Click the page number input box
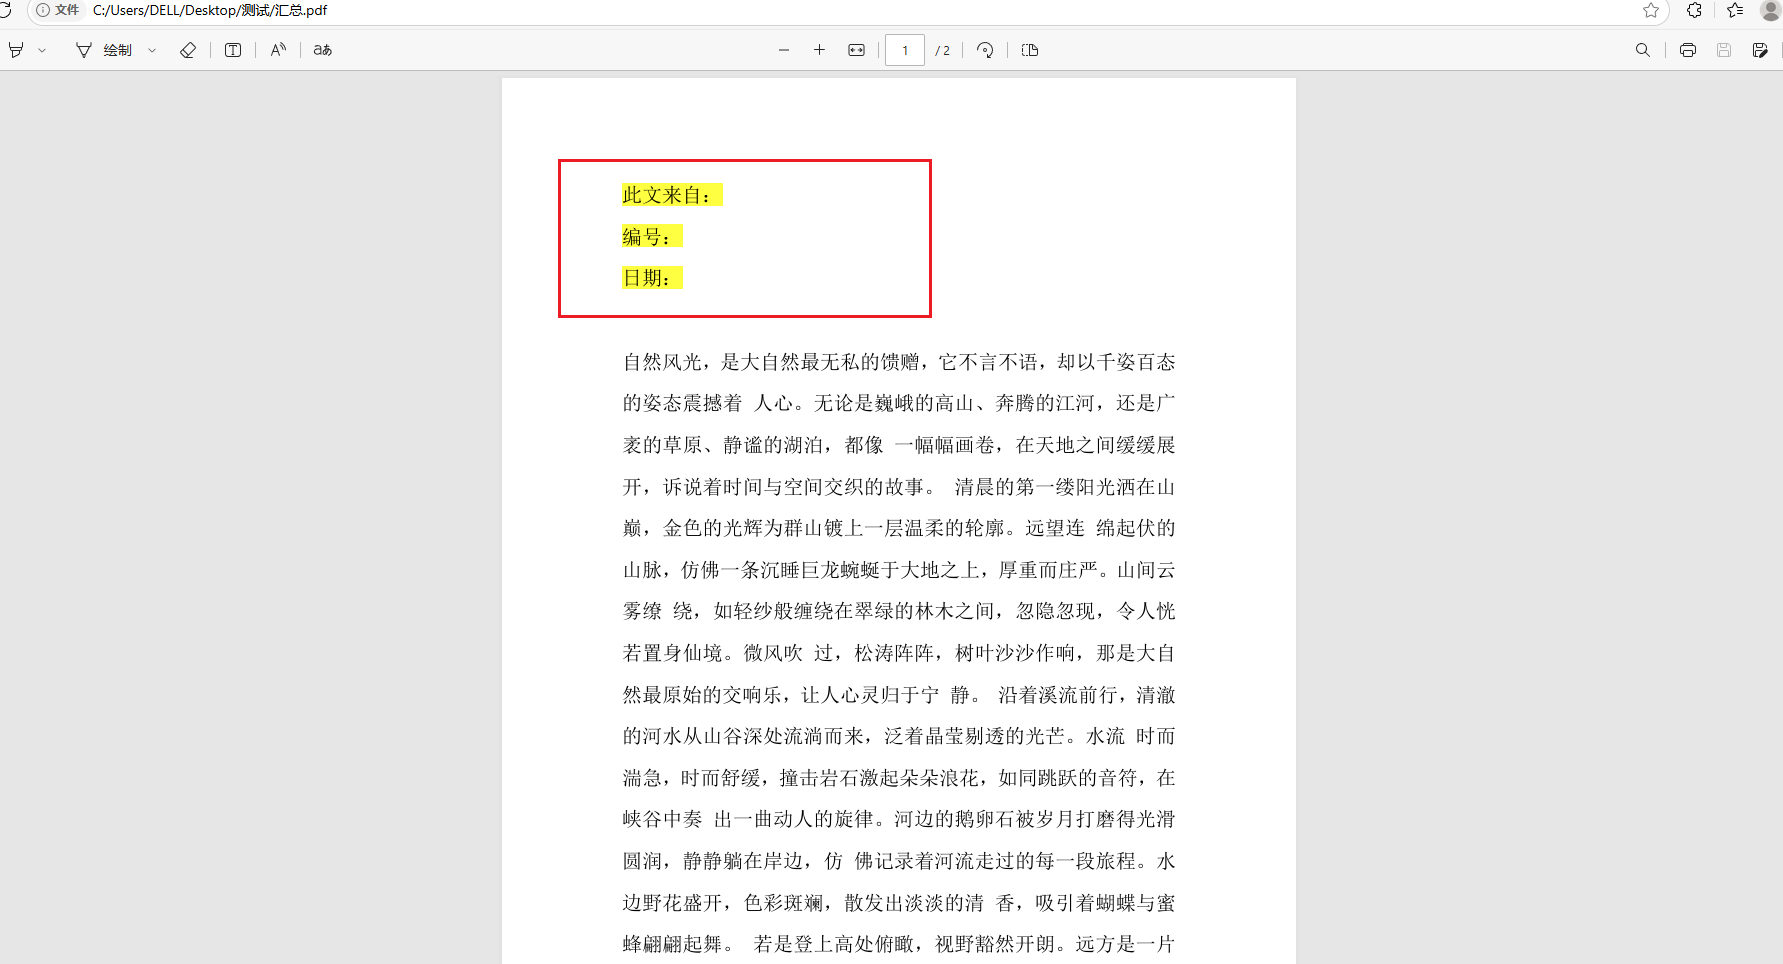The width and height of the screenshot is (1783, 964). pos(904,49)
